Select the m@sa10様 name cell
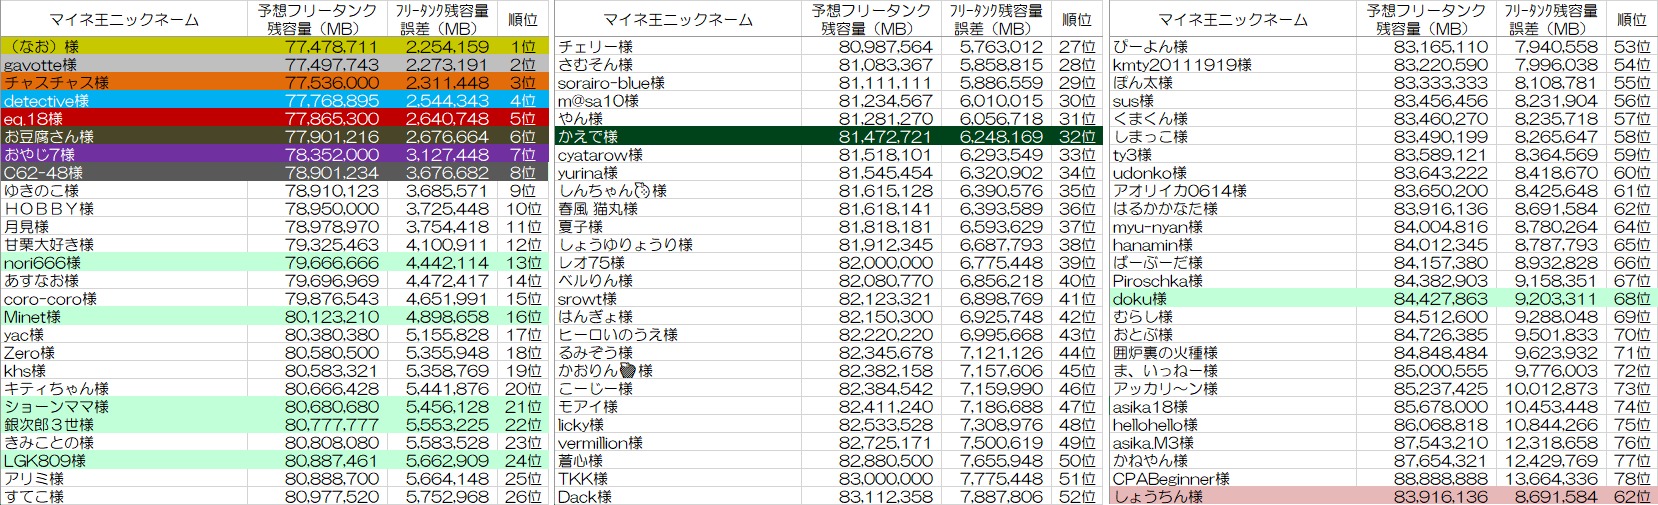The height and width of the screenshot is (505, 1658). tap(678, 101)
